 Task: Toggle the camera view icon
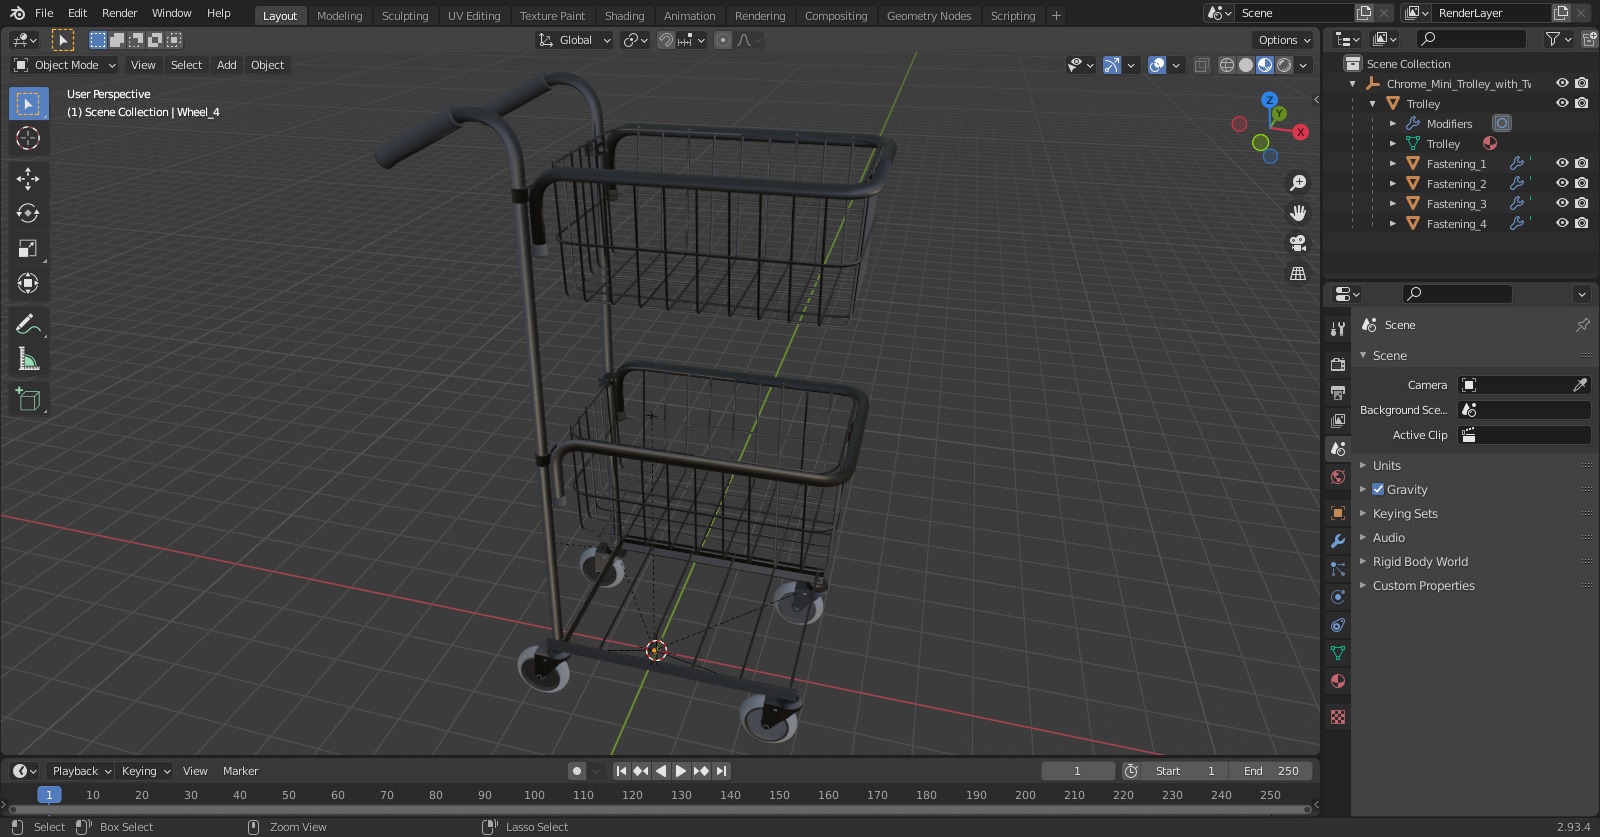[1298, 243]
